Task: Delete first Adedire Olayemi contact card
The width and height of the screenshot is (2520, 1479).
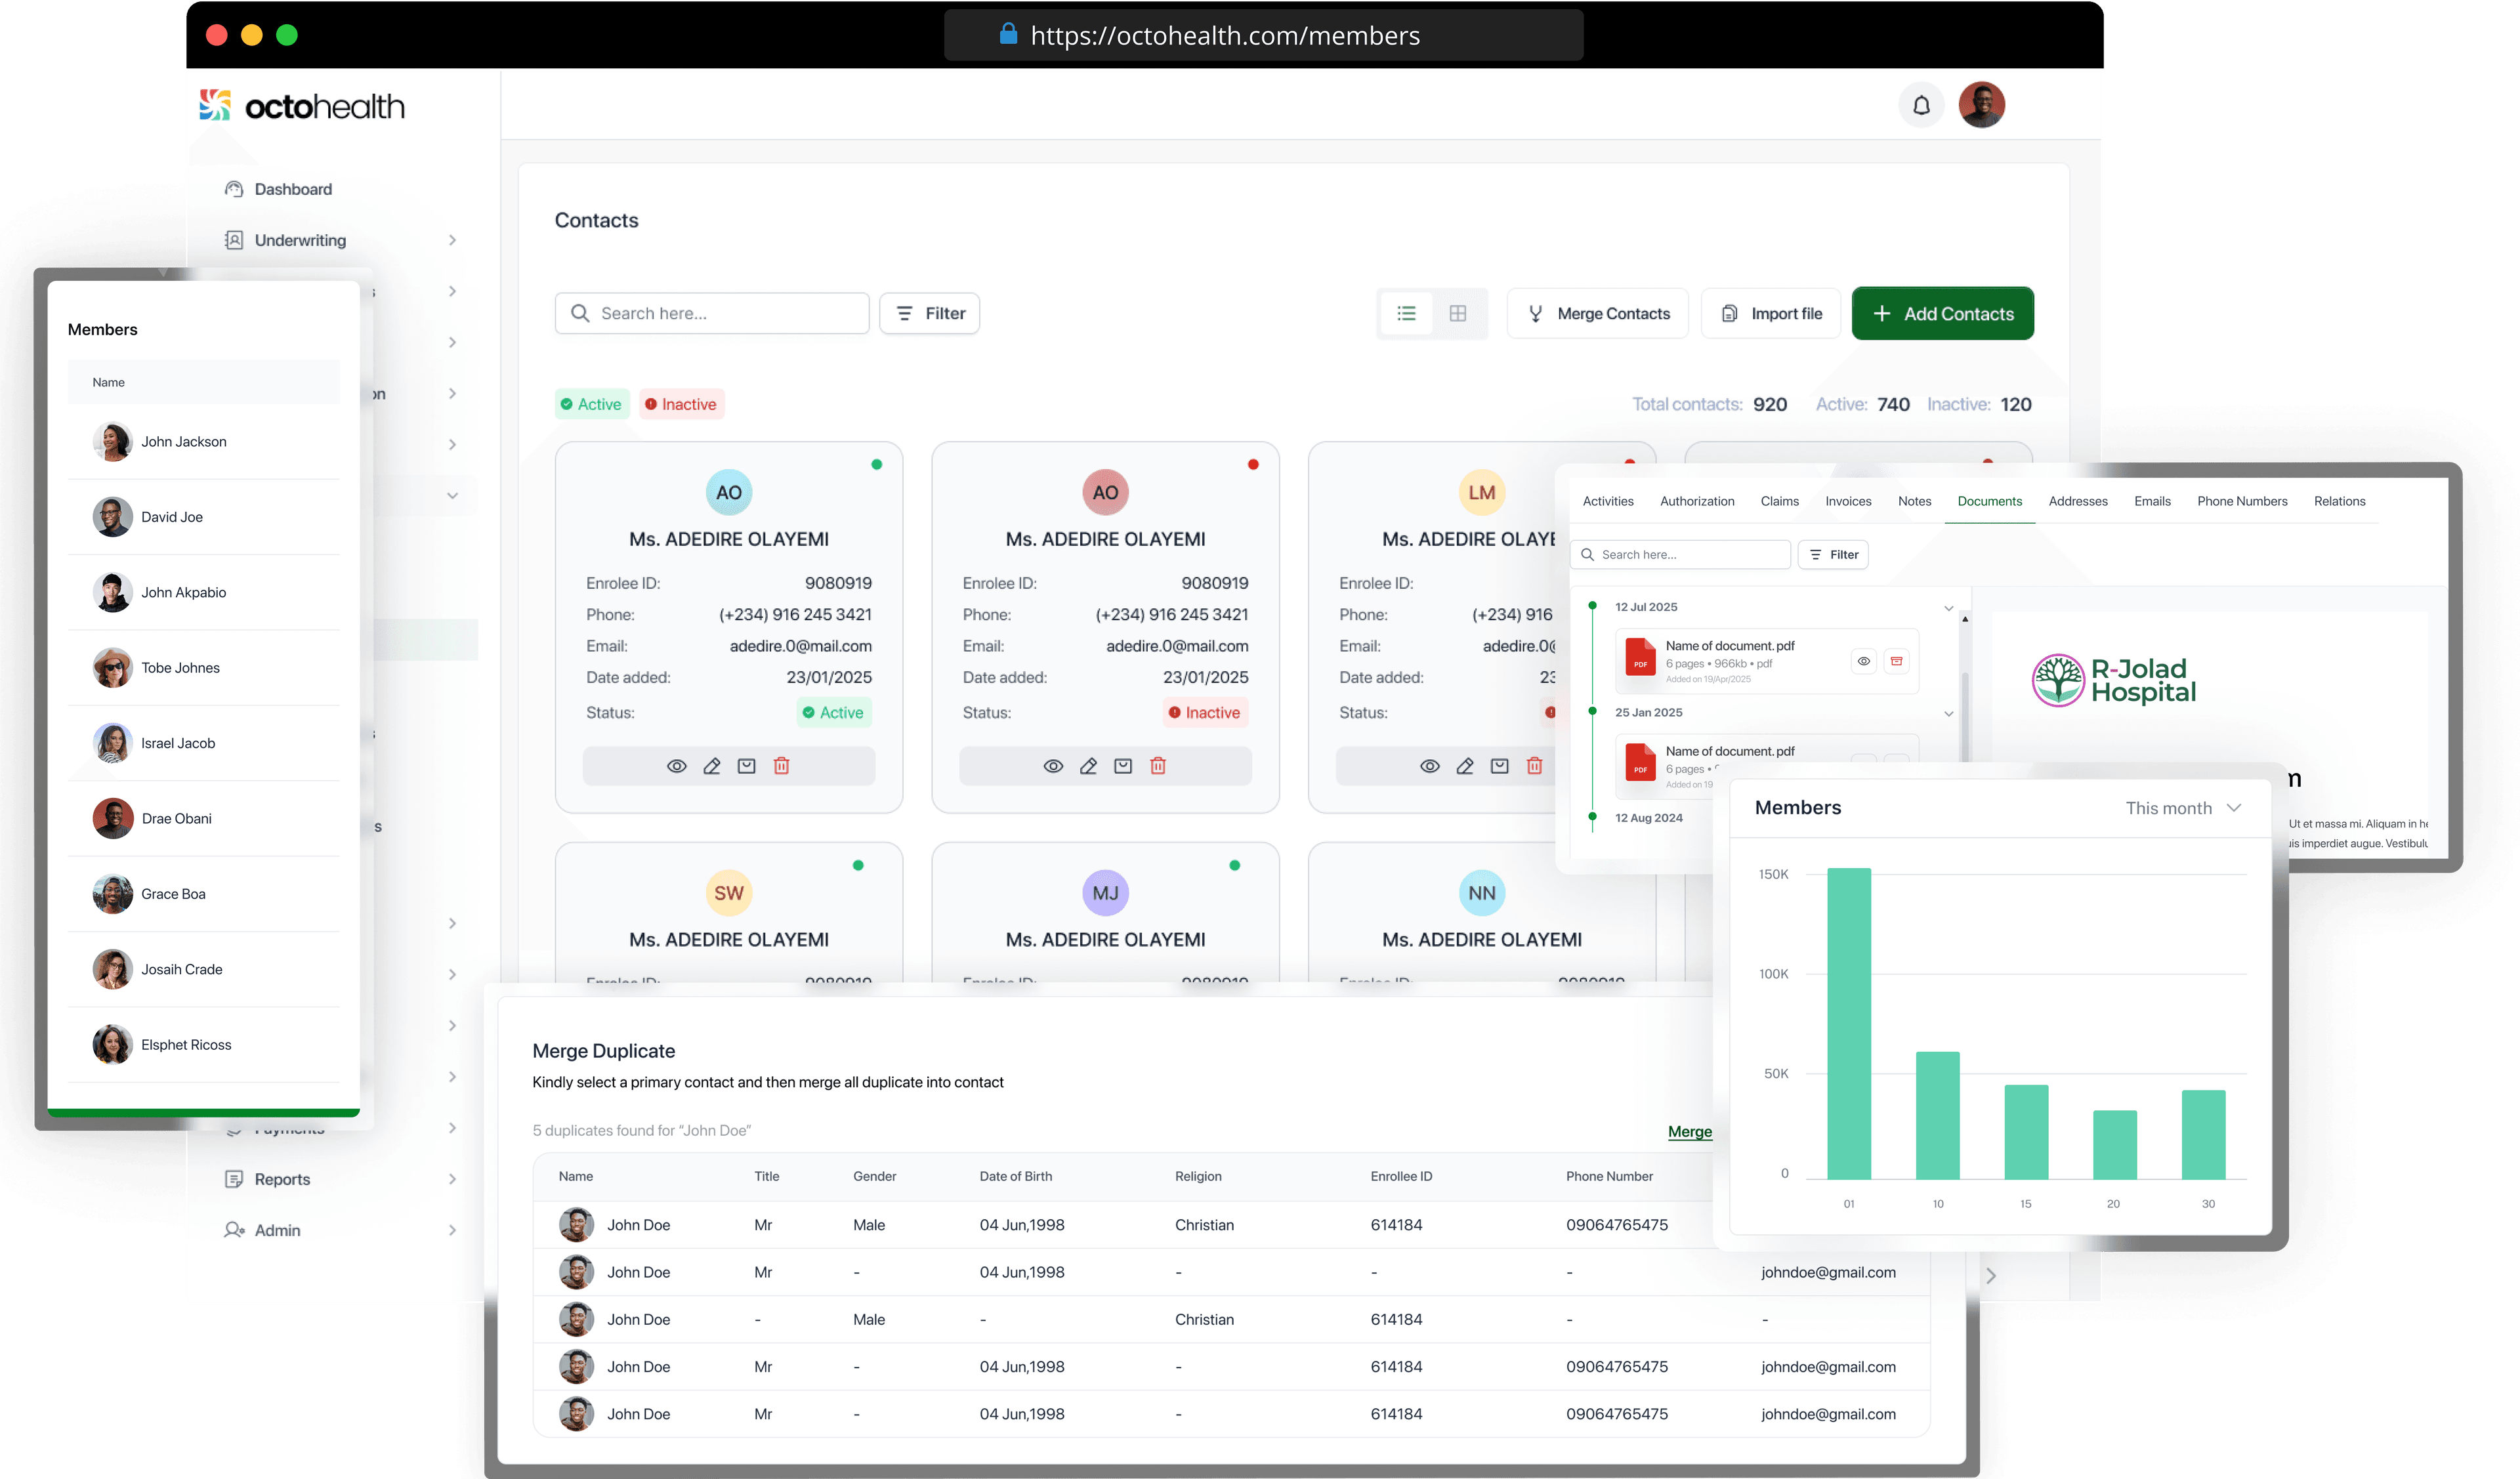Action: click(x=781, y=766)
